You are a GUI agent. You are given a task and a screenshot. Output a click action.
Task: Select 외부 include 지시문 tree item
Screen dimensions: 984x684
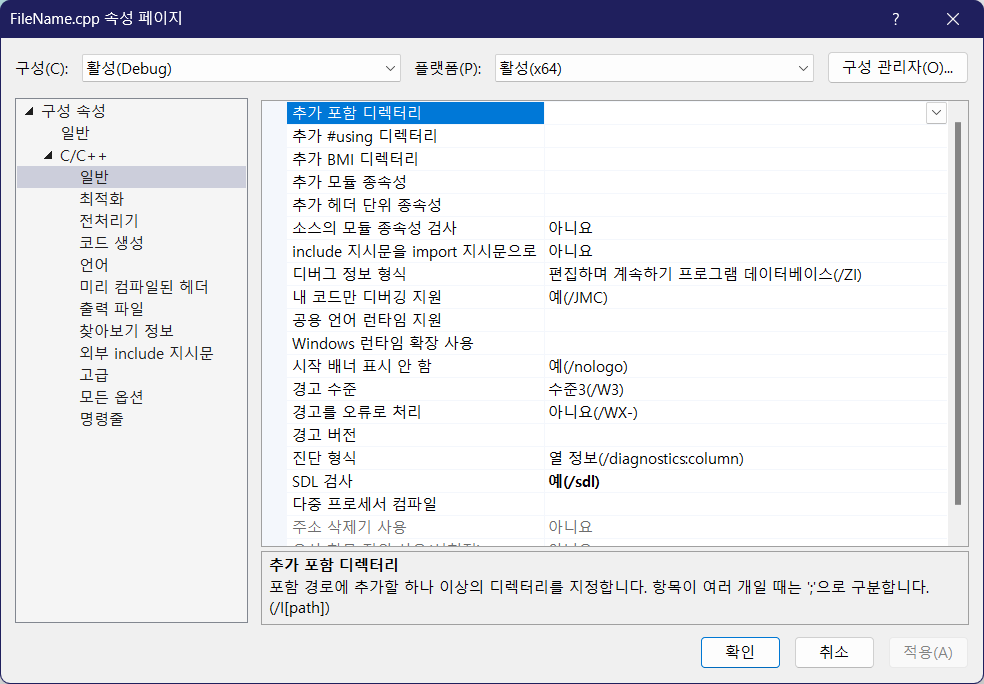coord(146,353)
